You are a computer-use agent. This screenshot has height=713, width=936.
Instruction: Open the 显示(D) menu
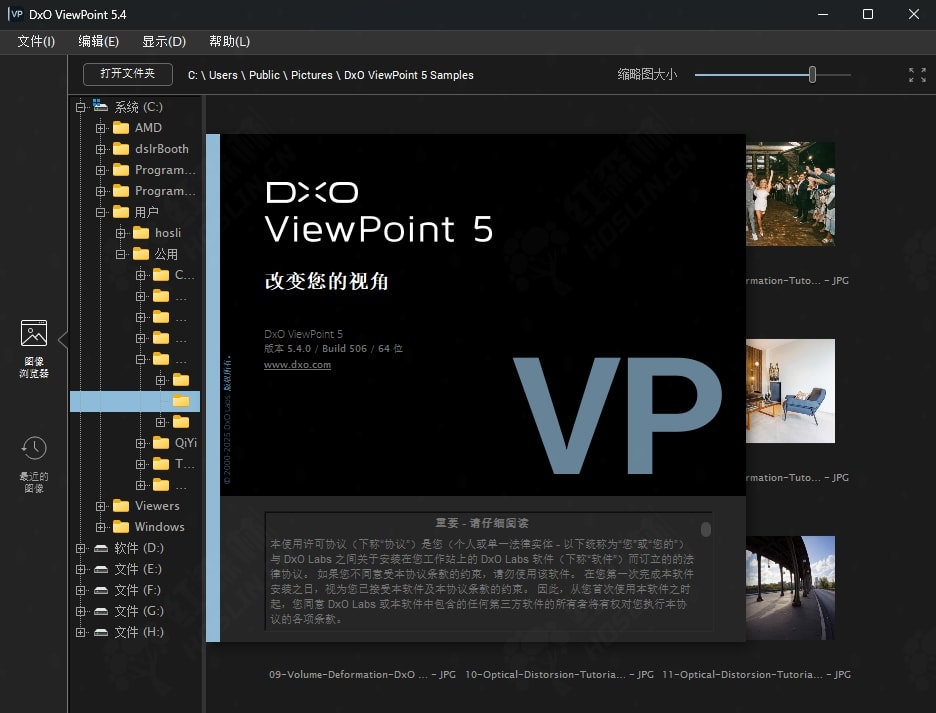164,41
